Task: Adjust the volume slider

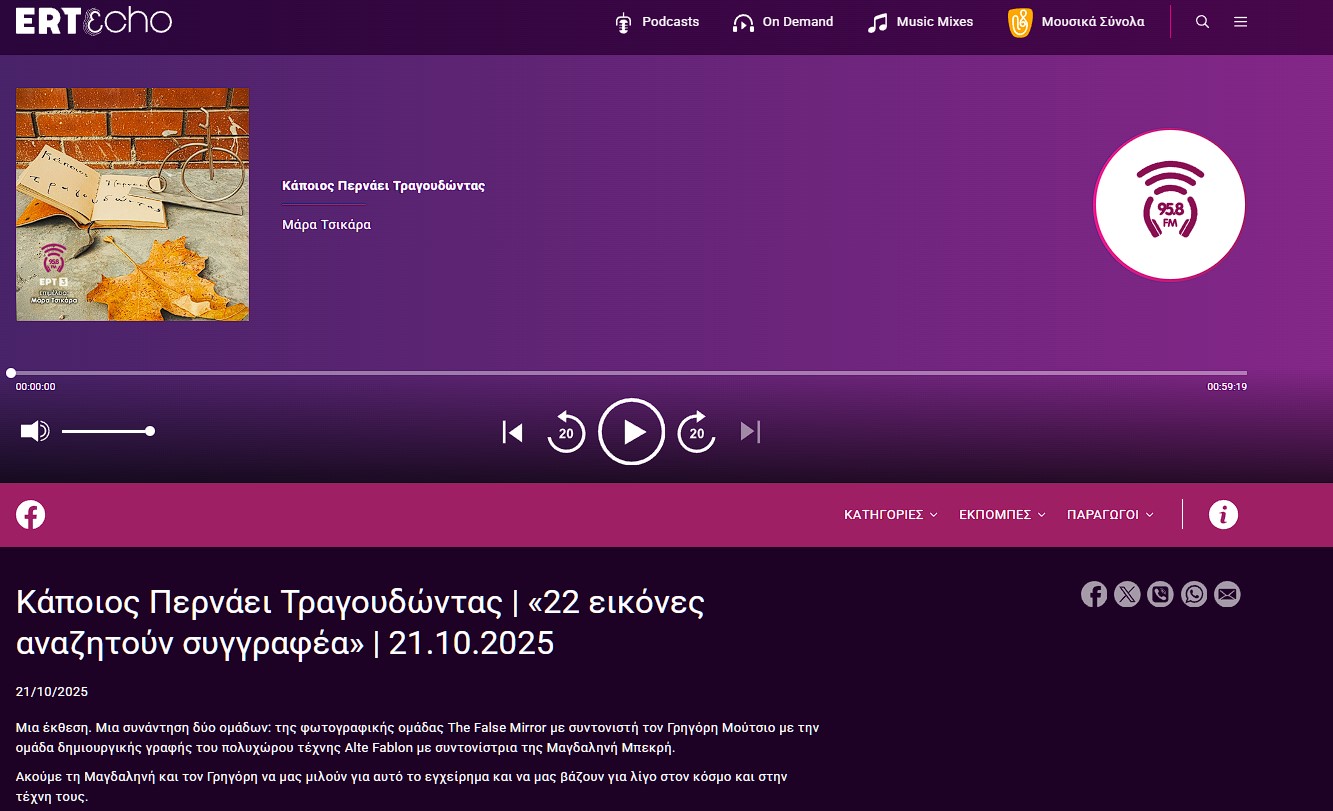Action: pos(106,431)
